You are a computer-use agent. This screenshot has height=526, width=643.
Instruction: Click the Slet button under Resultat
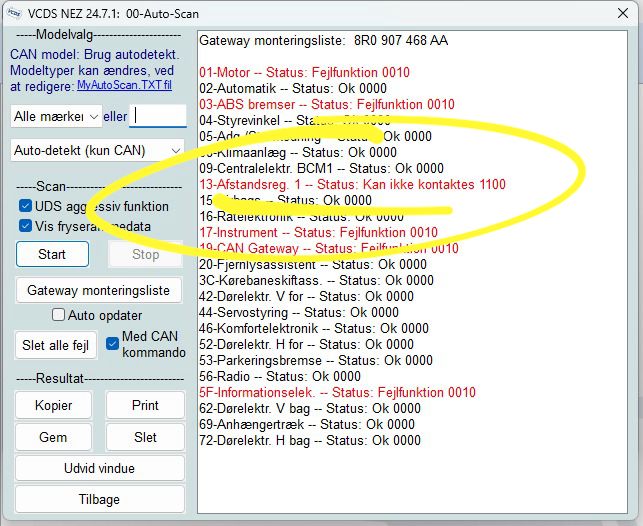point(146,438)
